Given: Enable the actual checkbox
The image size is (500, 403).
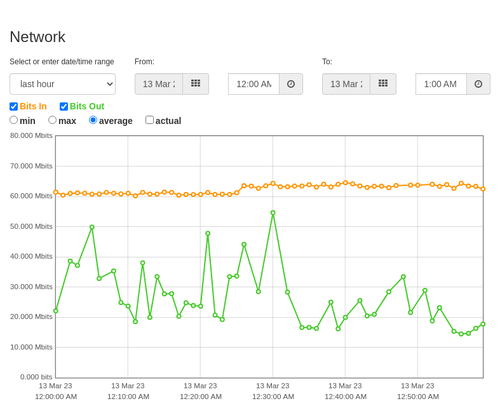Looking at the screenshot, I should pyautogui.click(x=149, y=120).
